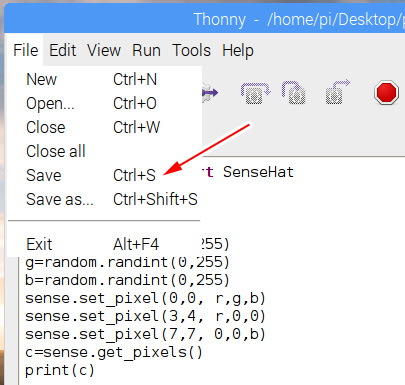Screen dimensions: 405x385
Task: Open the Run menu
Action: (x=146, y=50)
